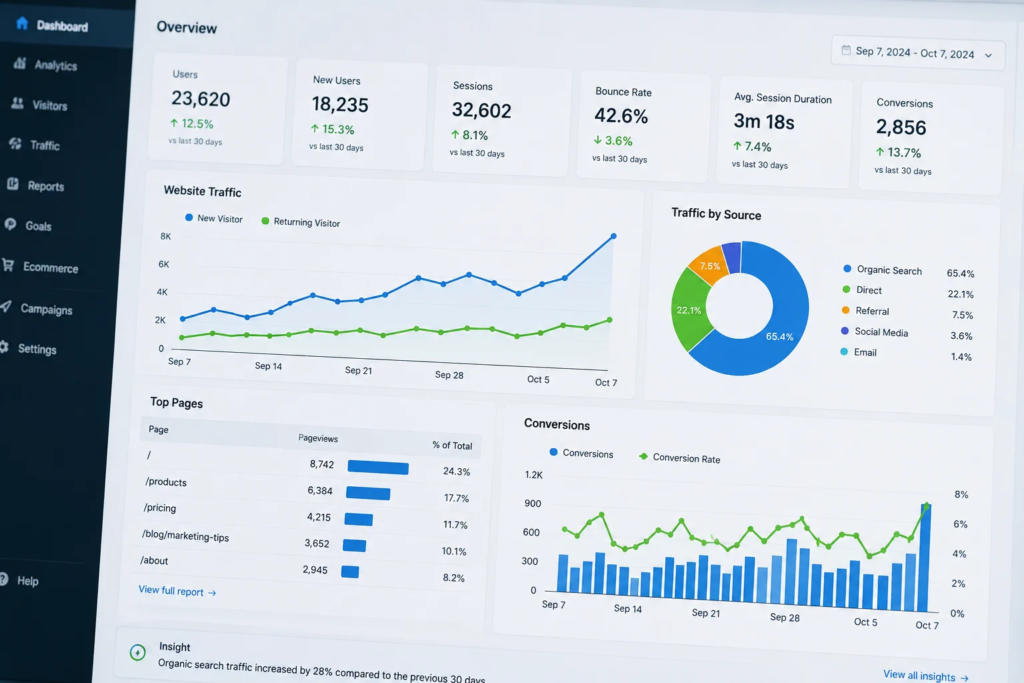Click the Visitors people icon
1024x683 pixels.
[x=18, y=103]
